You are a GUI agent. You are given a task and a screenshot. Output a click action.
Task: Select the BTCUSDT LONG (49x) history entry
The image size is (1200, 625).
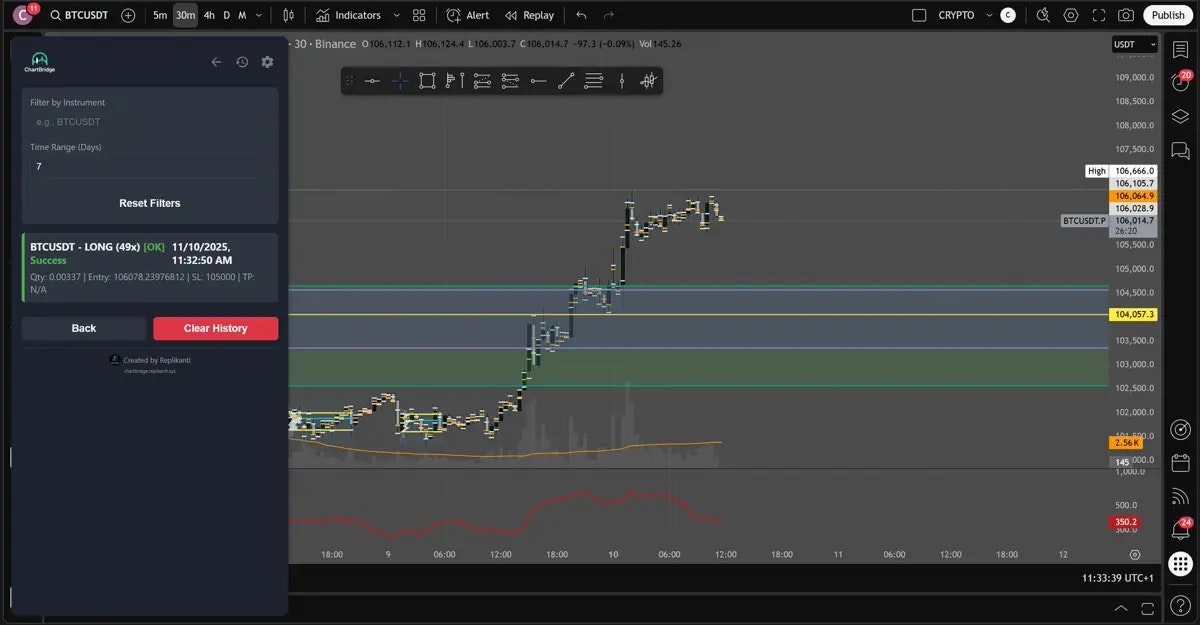(x=150, y=267)
